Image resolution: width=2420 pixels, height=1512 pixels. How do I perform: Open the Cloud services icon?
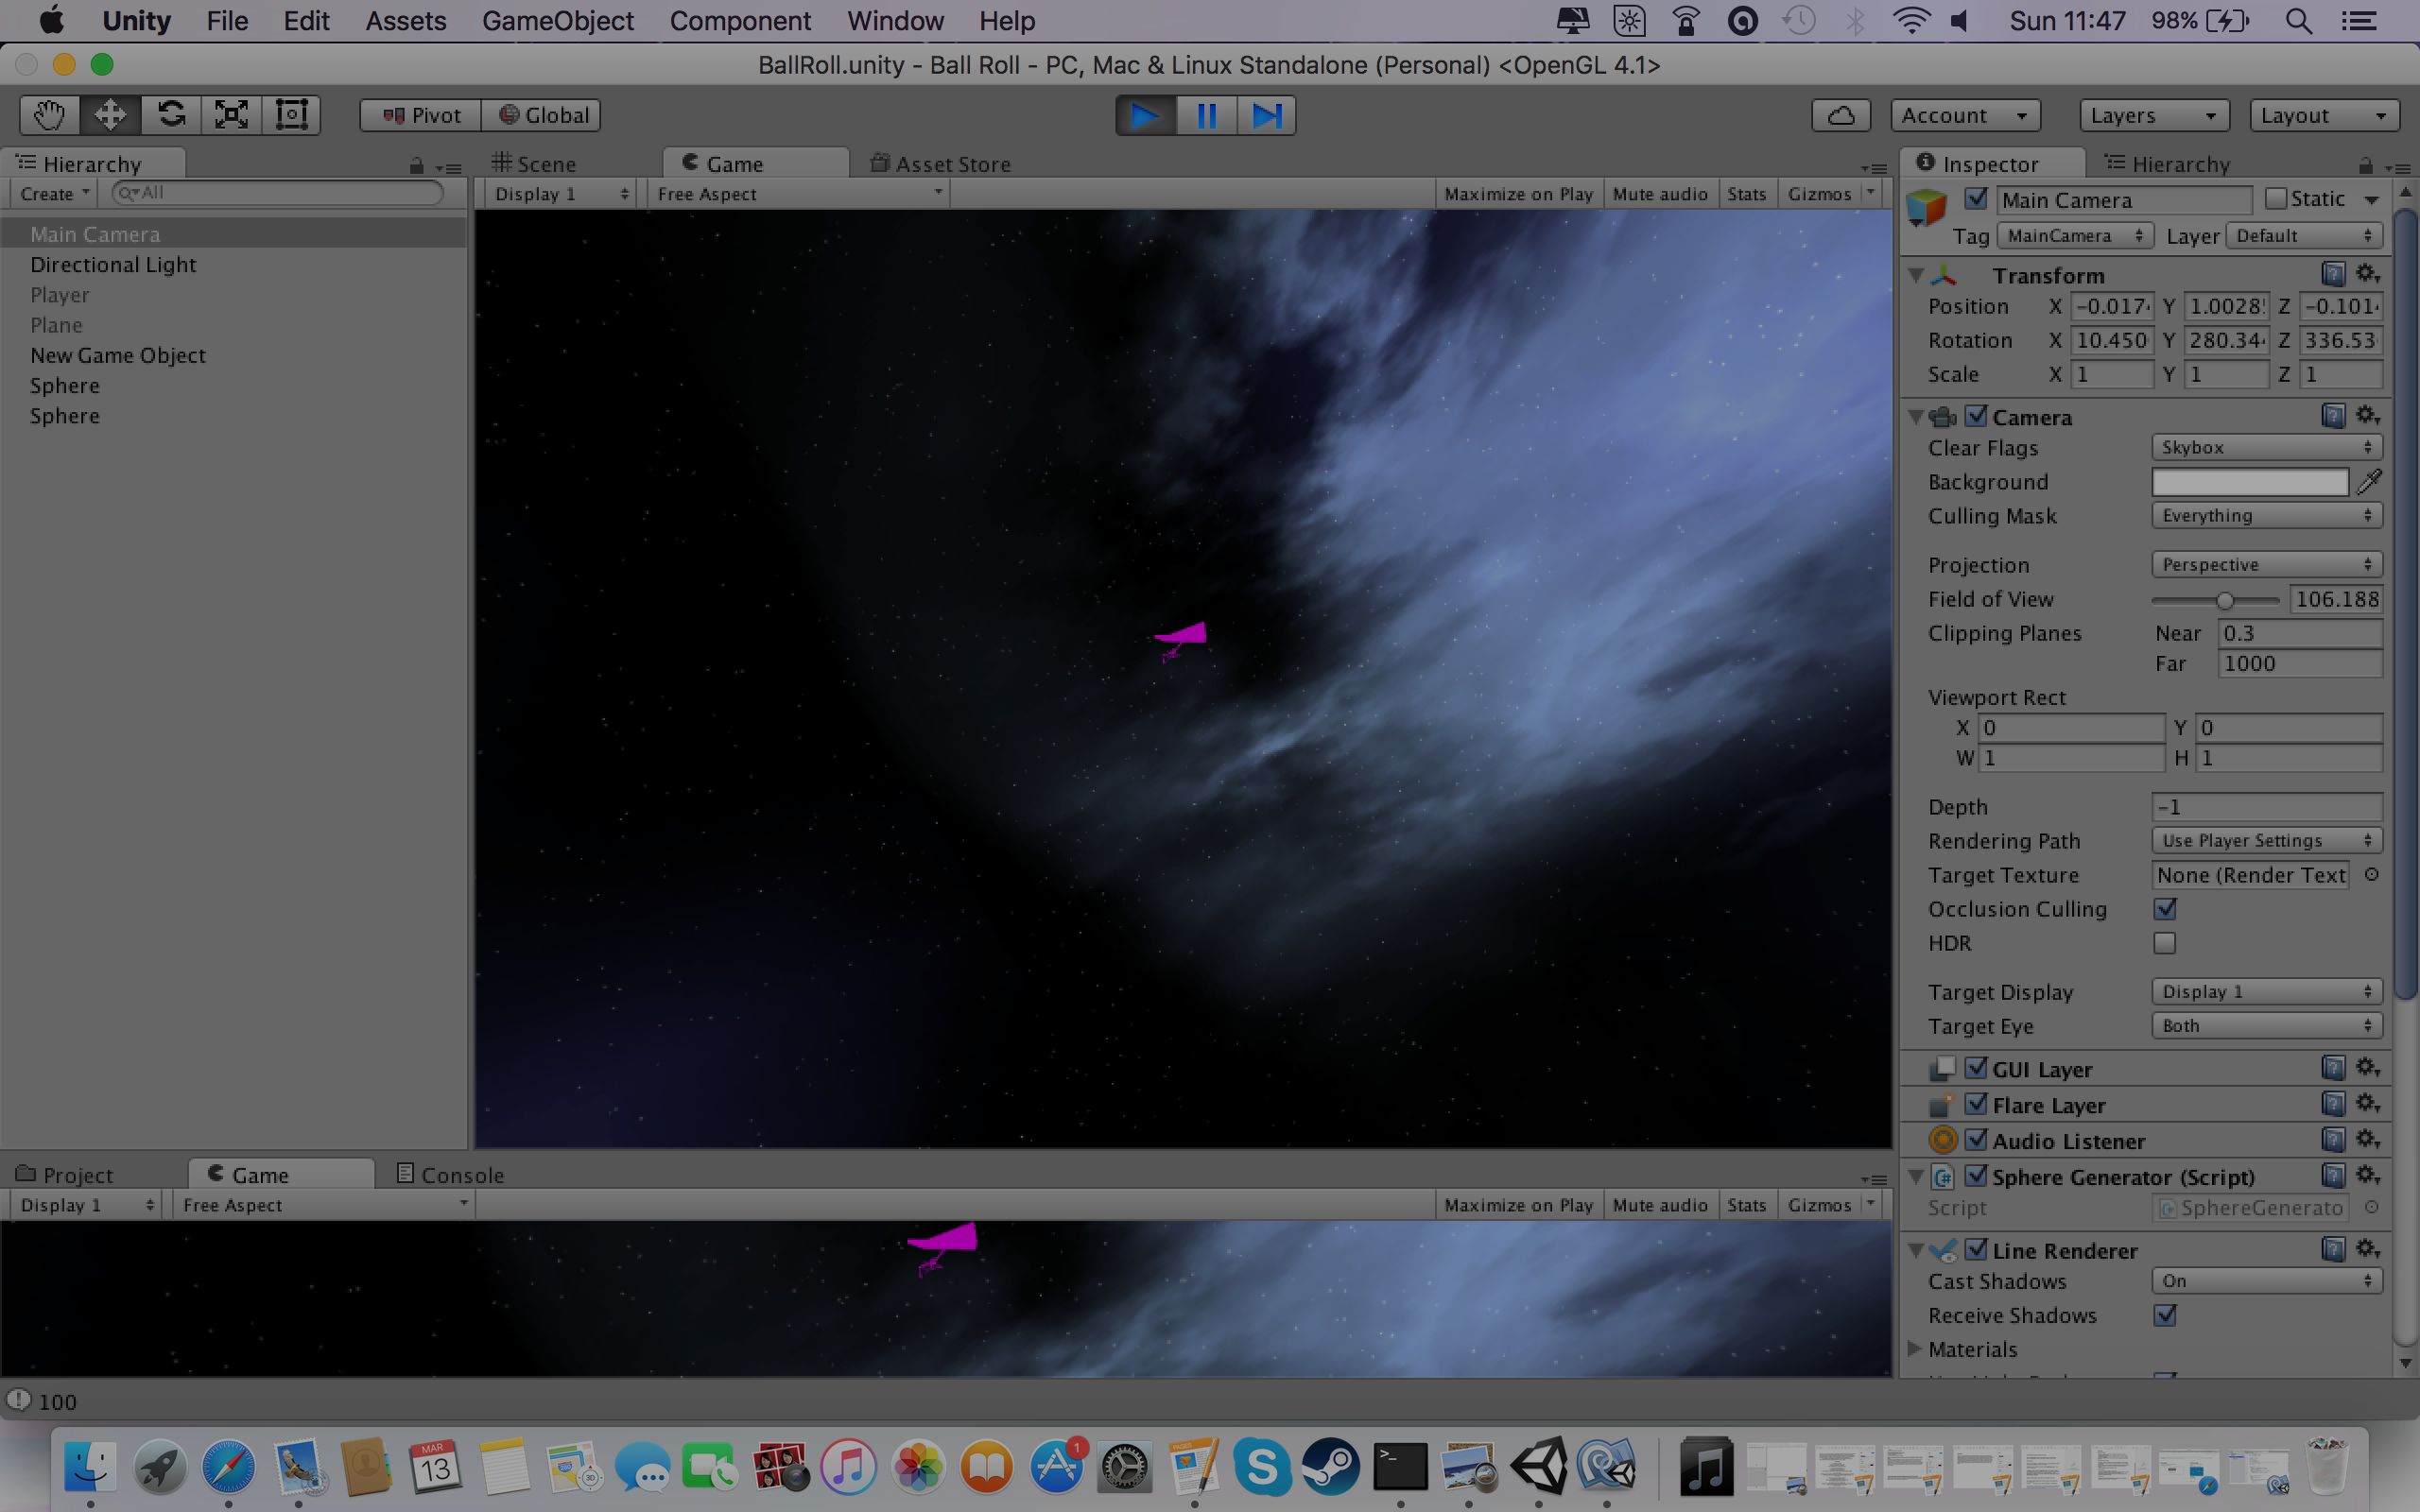click(x=1840, y=115)
